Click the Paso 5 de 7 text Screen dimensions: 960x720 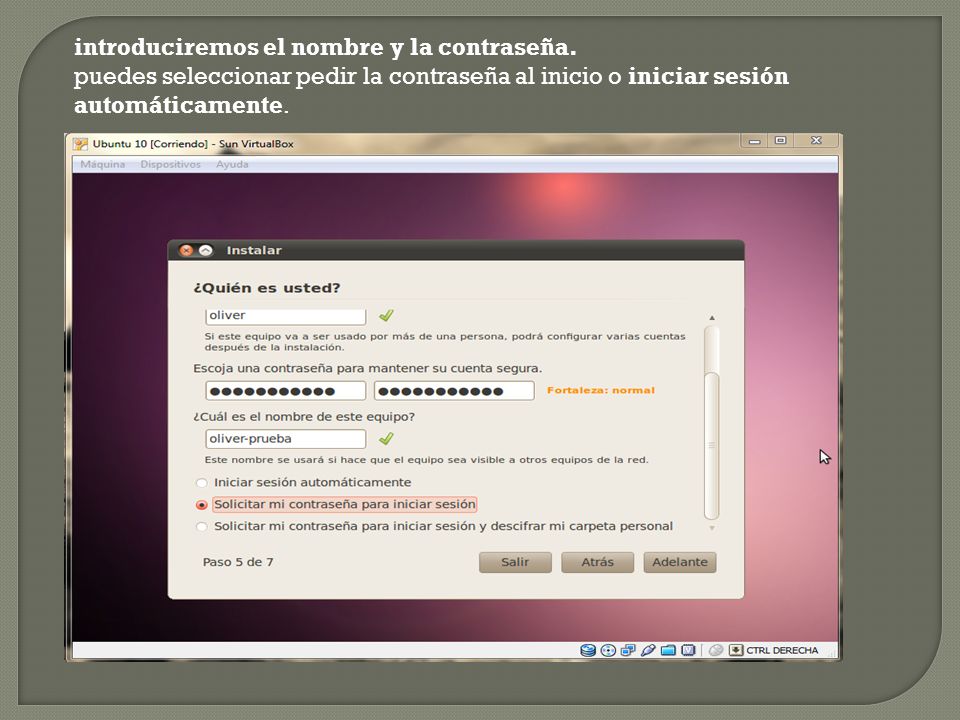coord(238,562)
